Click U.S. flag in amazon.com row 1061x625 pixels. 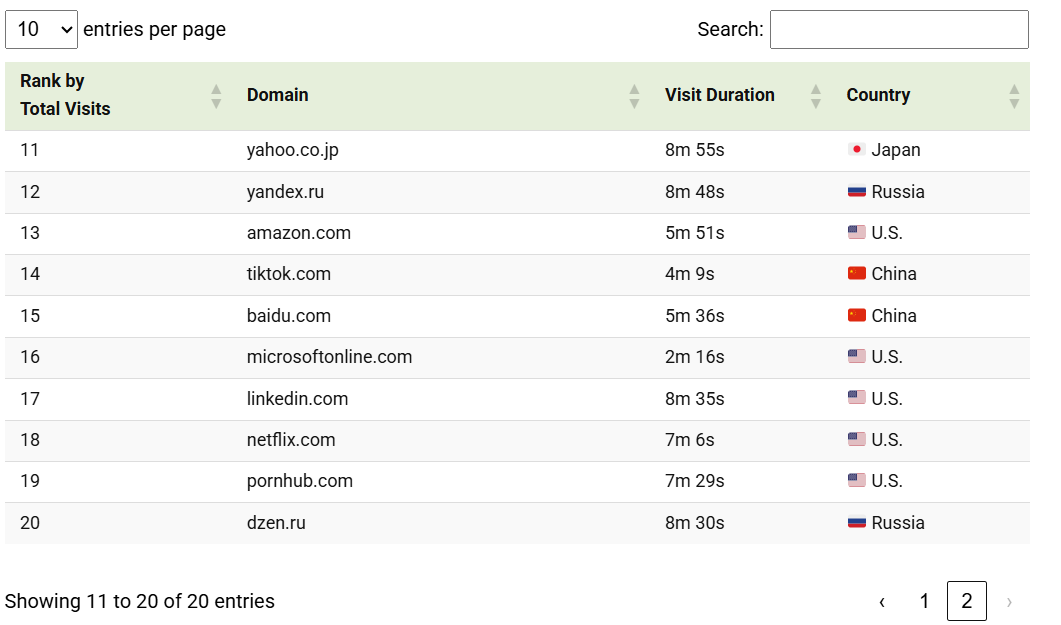pos(857,233)
